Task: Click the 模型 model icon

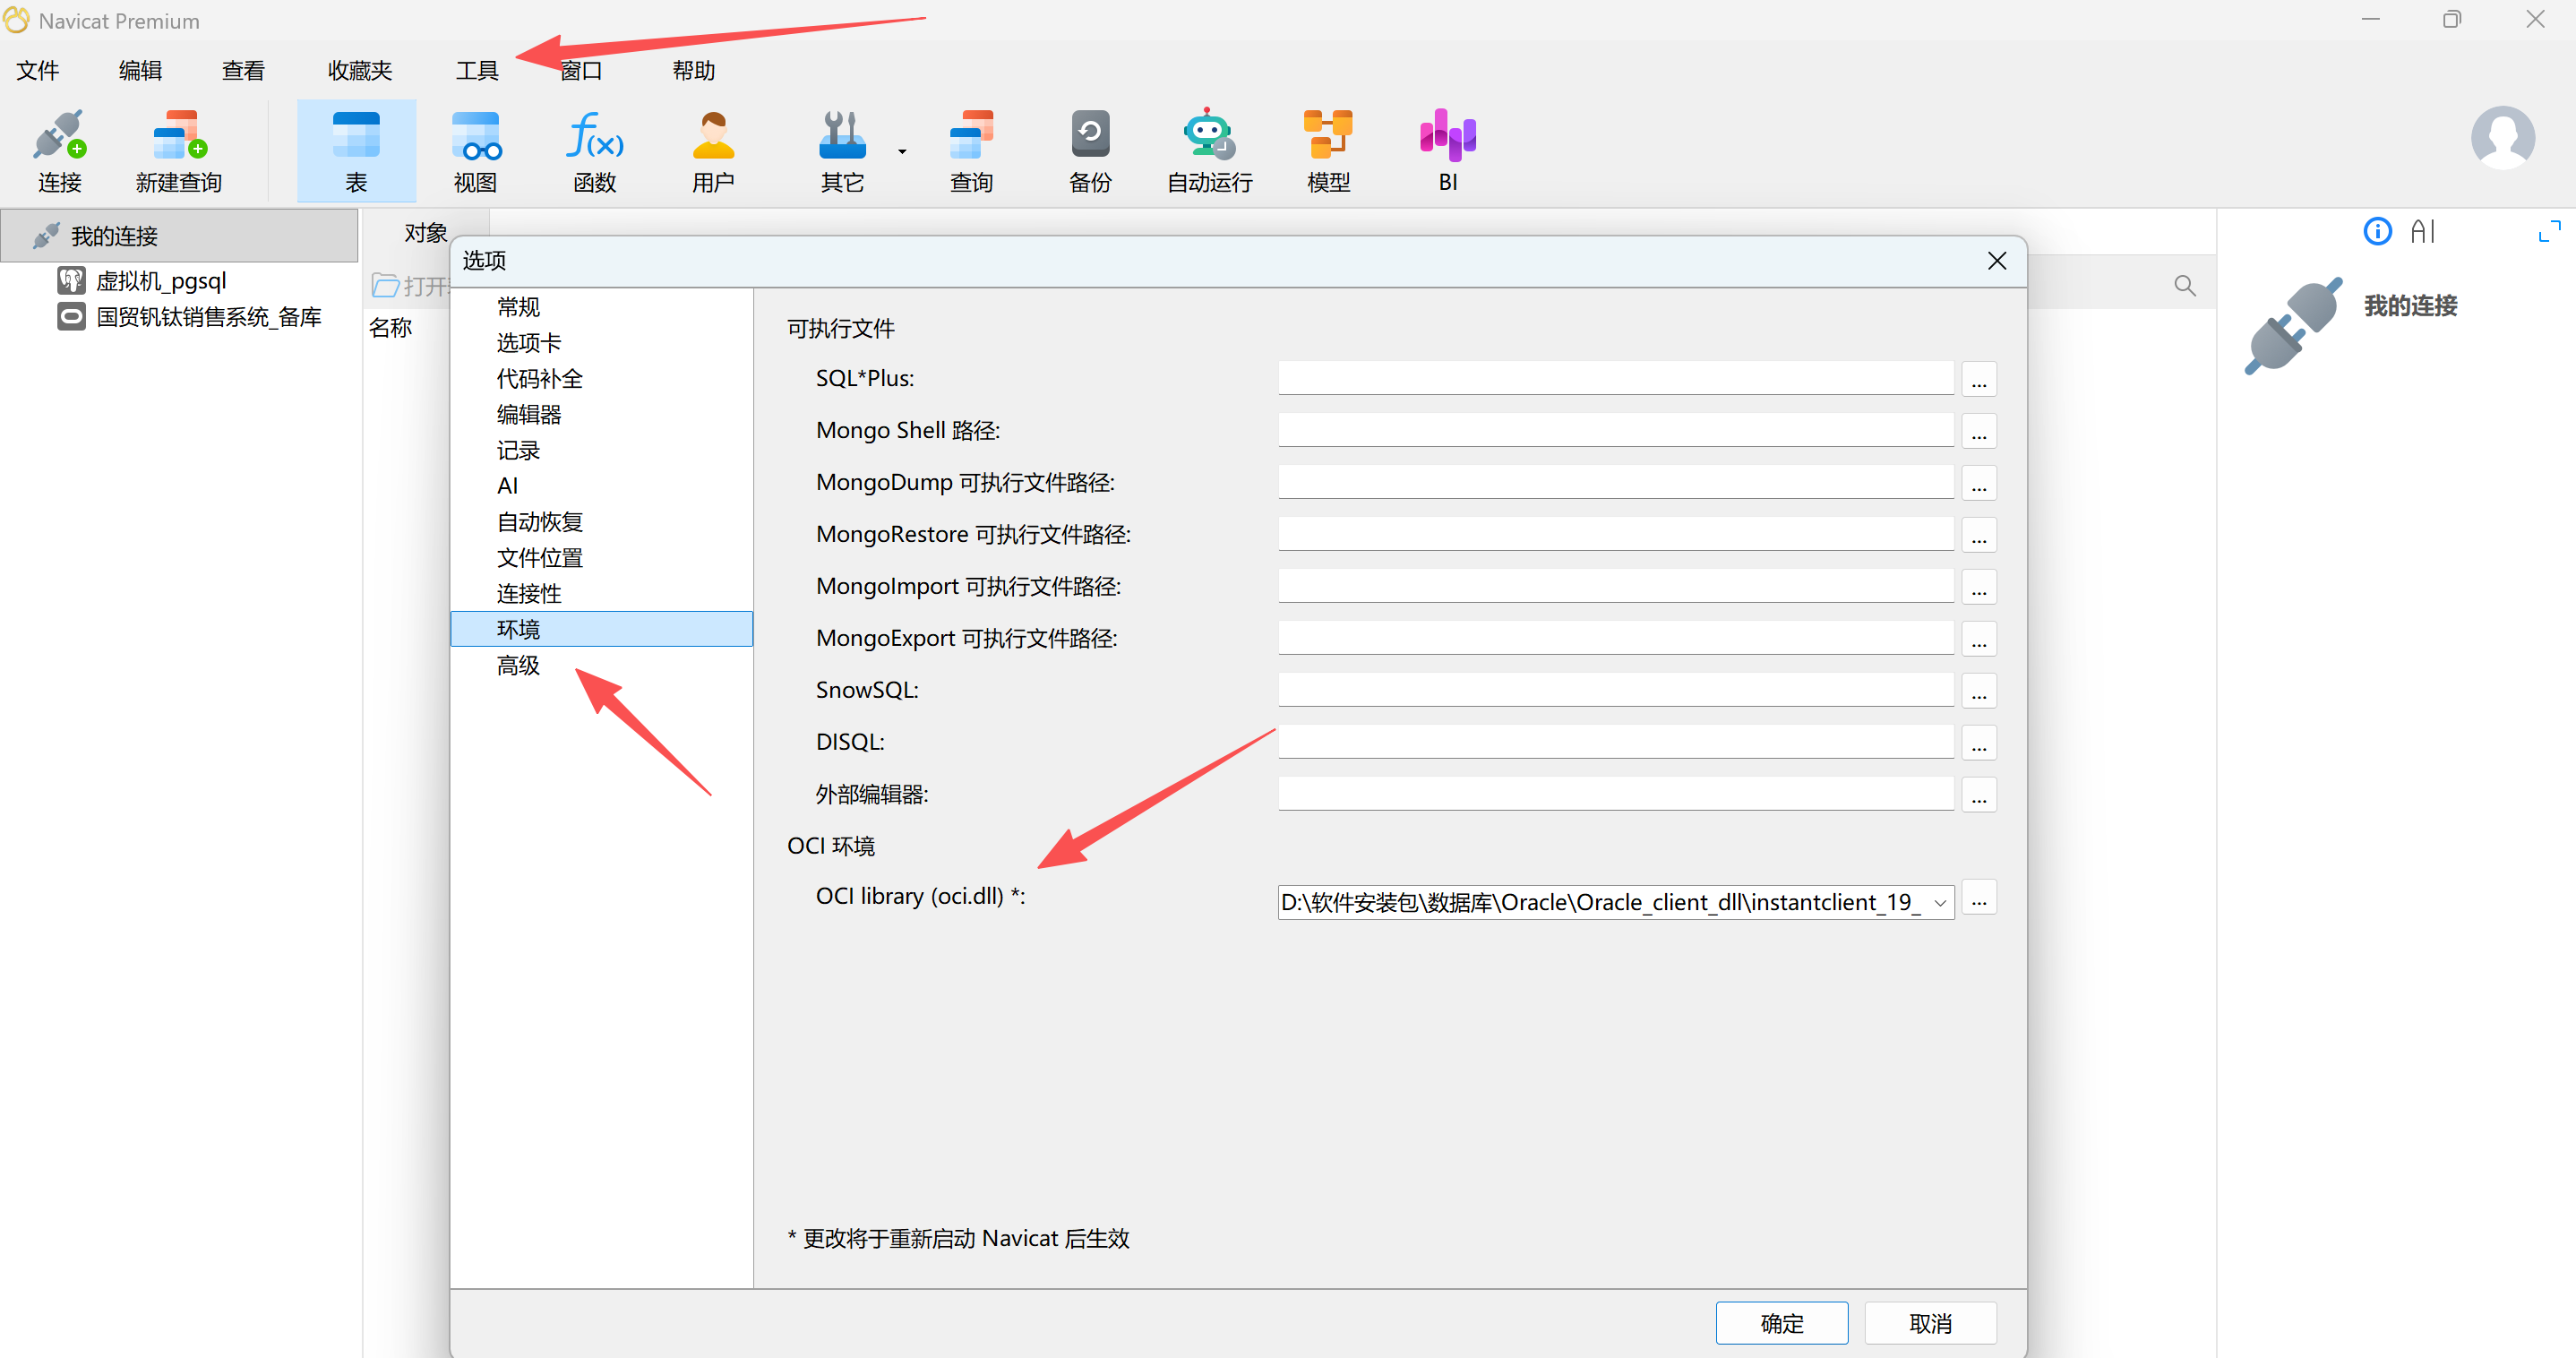Action: pos(1328,152)
